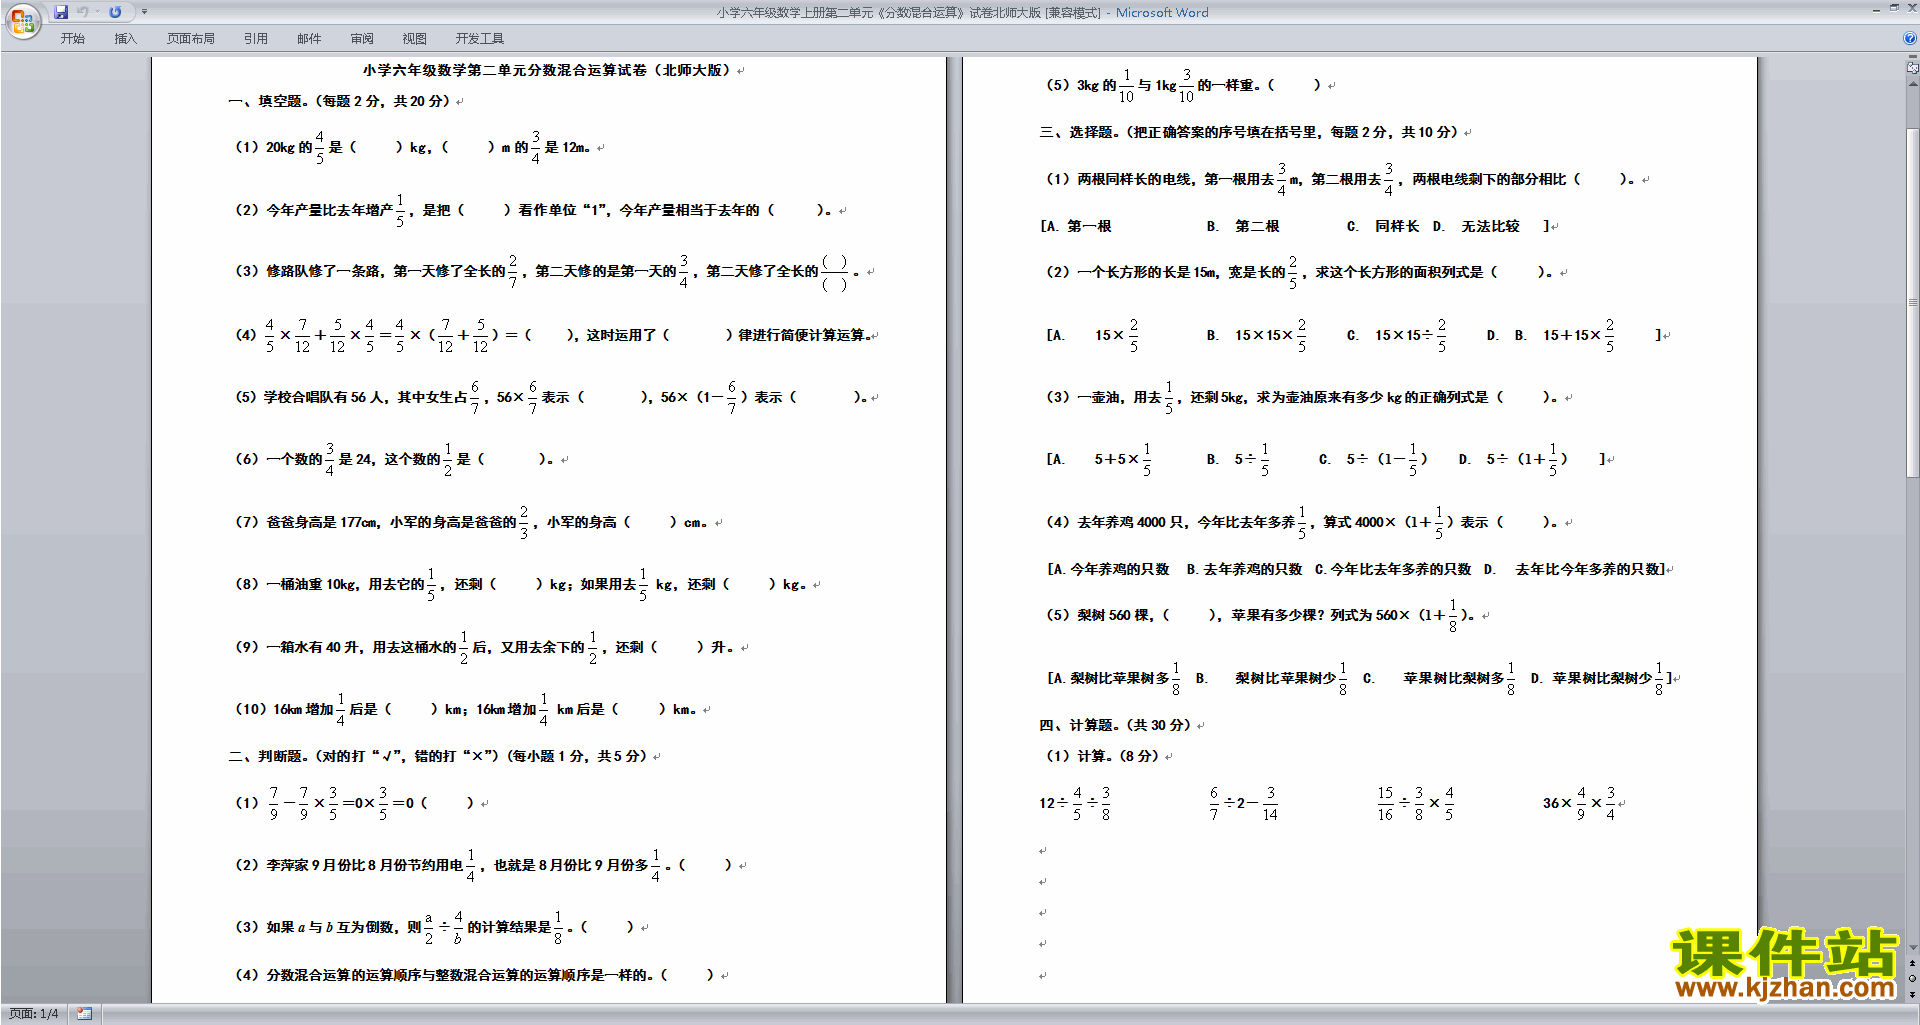Click question (7) 爸爸身高是 177cm text

point(471,522)
